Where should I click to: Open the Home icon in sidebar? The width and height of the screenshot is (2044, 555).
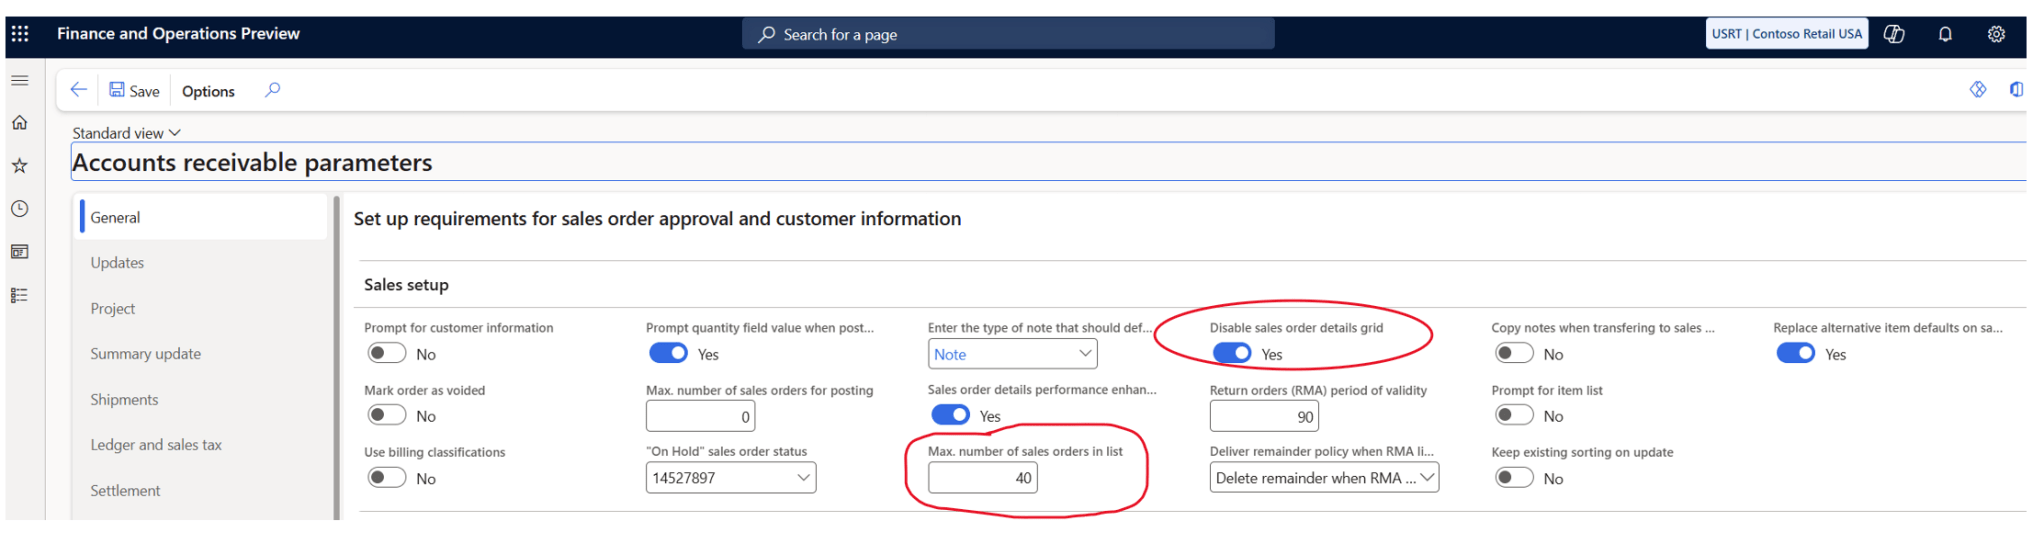click(19, 123)
